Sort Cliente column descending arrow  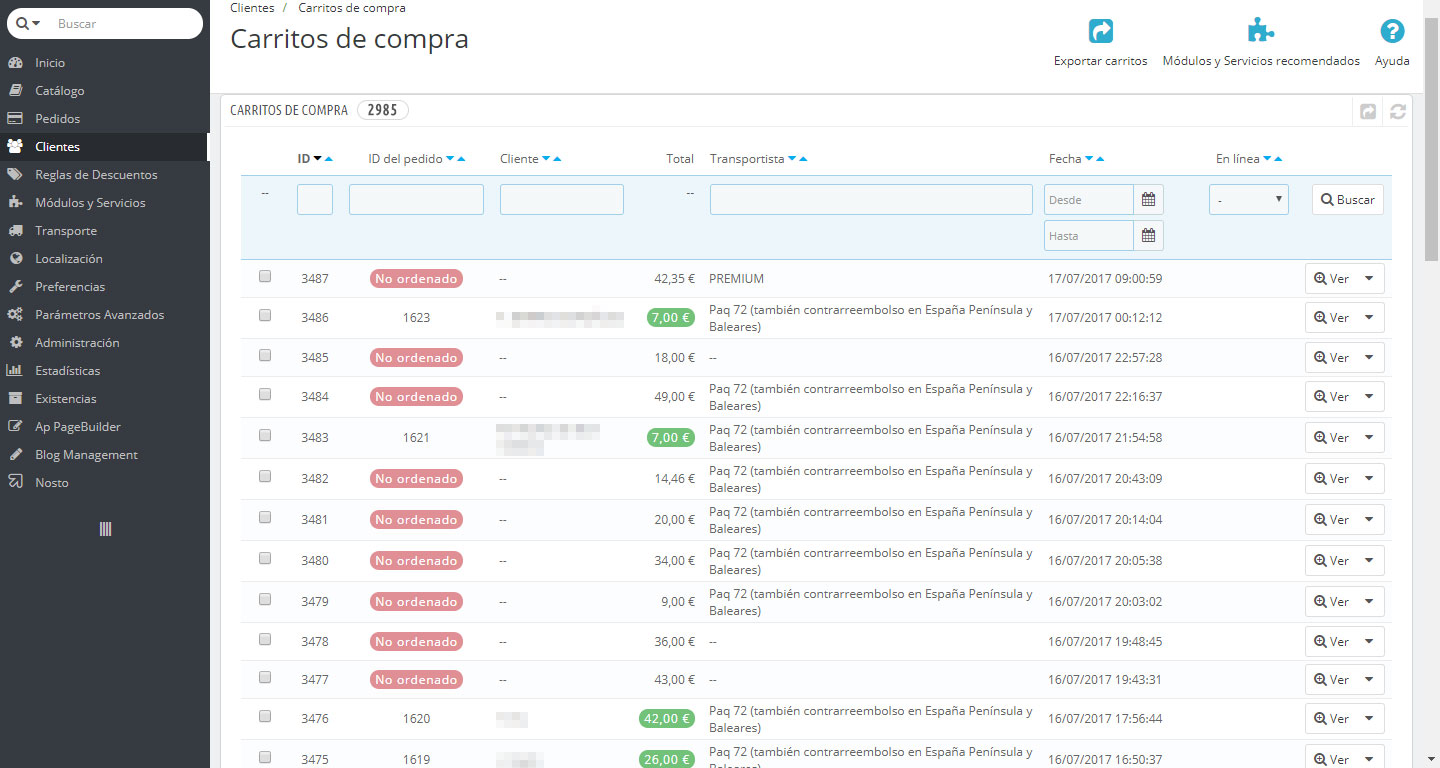click(x=546, y=159)
